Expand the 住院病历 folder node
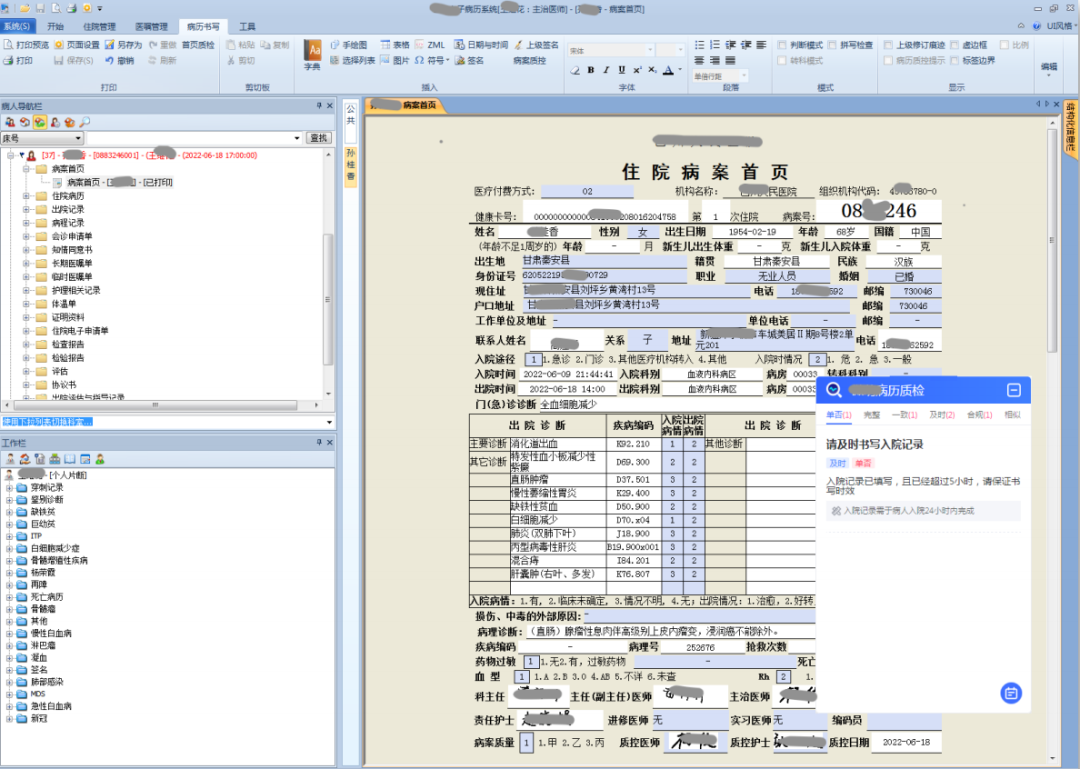This screenshot has width=1080, height=769. tap(27, 196)
